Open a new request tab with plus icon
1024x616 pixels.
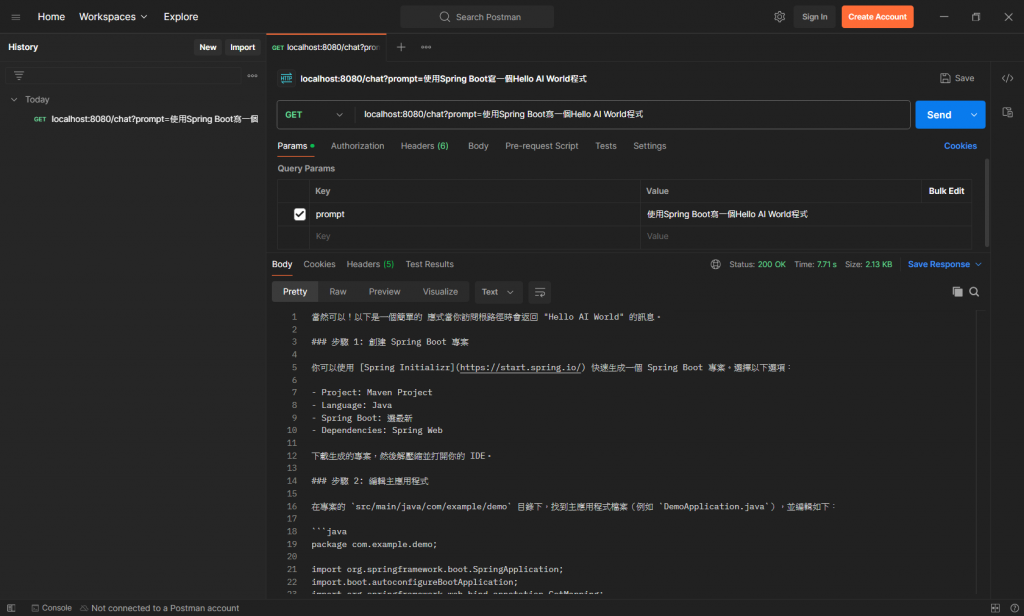401,47
